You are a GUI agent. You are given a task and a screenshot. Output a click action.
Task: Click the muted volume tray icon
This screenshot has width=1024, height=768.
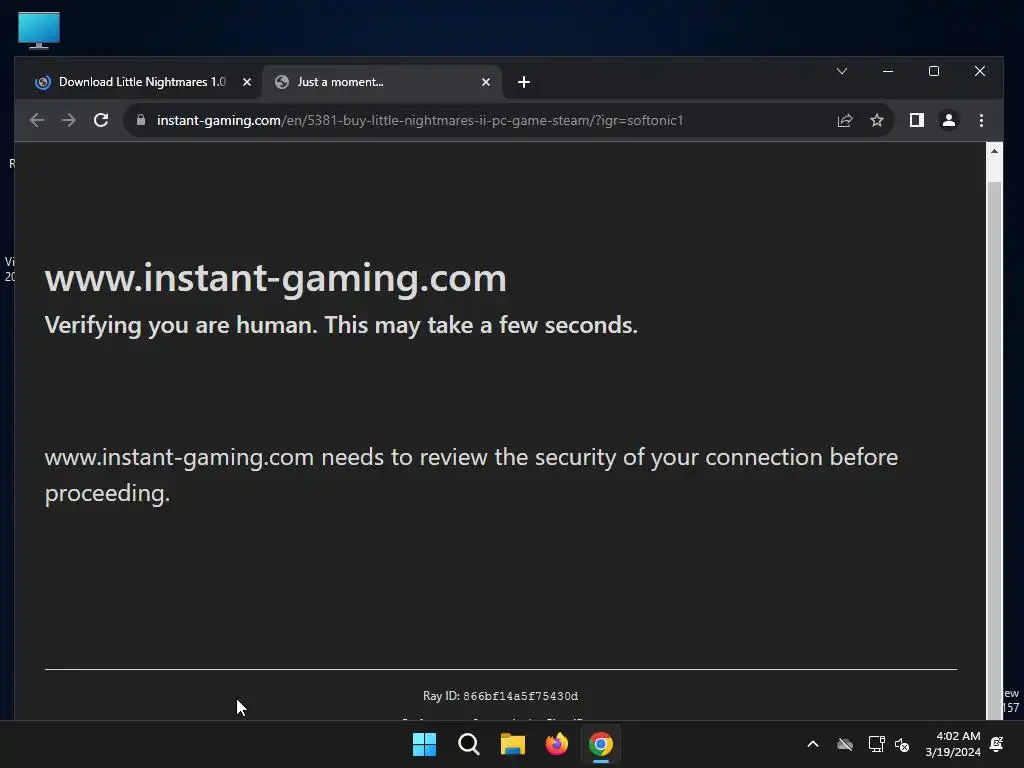point(902,744)
